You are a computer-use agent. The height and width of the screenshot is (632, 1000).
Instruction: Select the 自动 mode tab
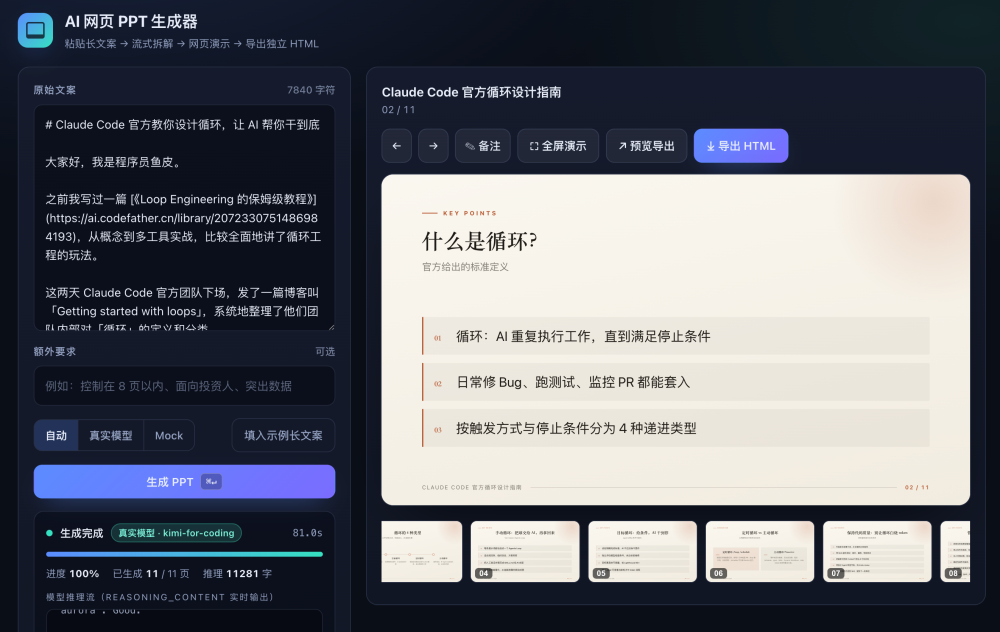[x=56, y=436]
